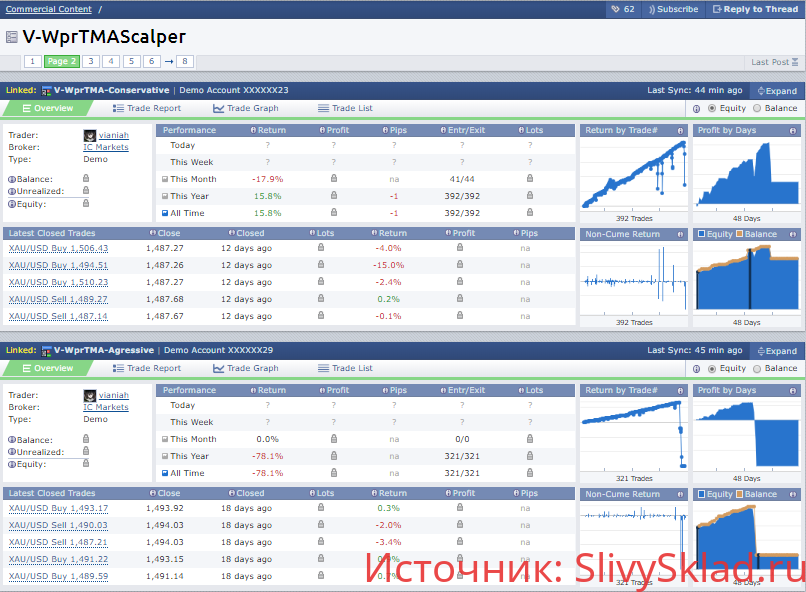The width and height of the screenshot is (806, 592).
Task: Select Balance radio in Agressive panel
Action: pyautogui.click(x=757, y=368)
